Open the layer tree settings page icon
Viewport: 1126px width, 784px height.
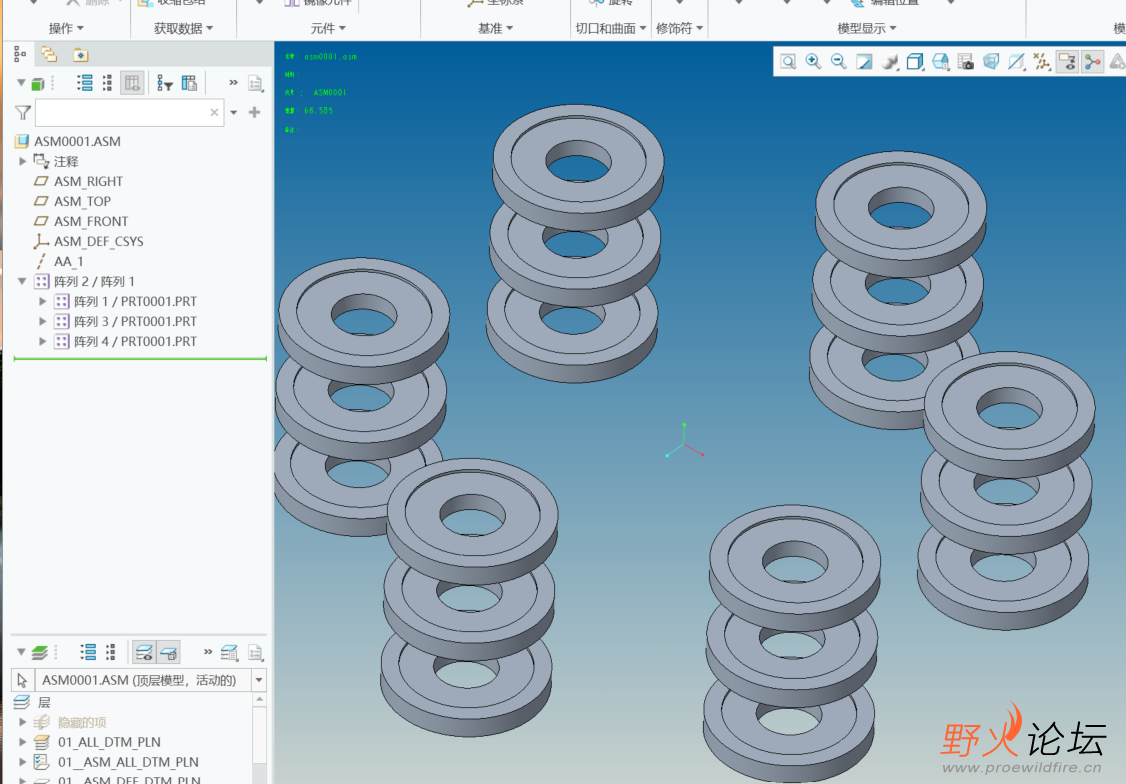point(256,653)
